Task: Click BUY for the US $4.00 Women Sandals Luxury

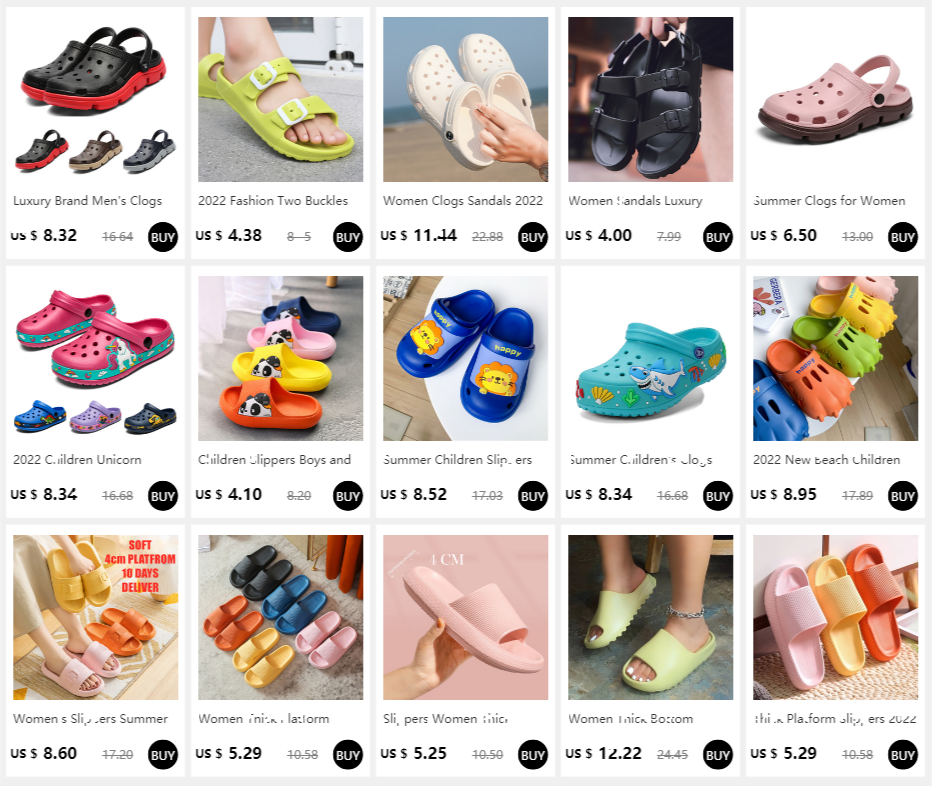Action: click(718, 237)
